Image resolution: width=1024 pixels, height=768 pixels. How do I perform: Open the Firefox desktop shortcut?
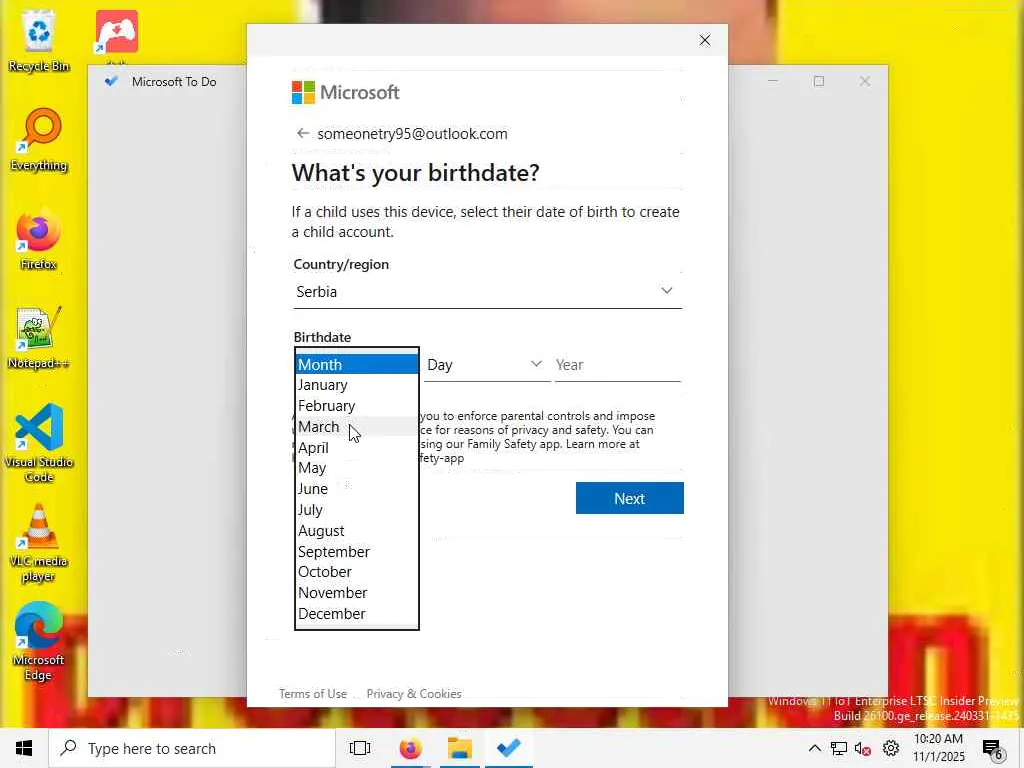39,239
